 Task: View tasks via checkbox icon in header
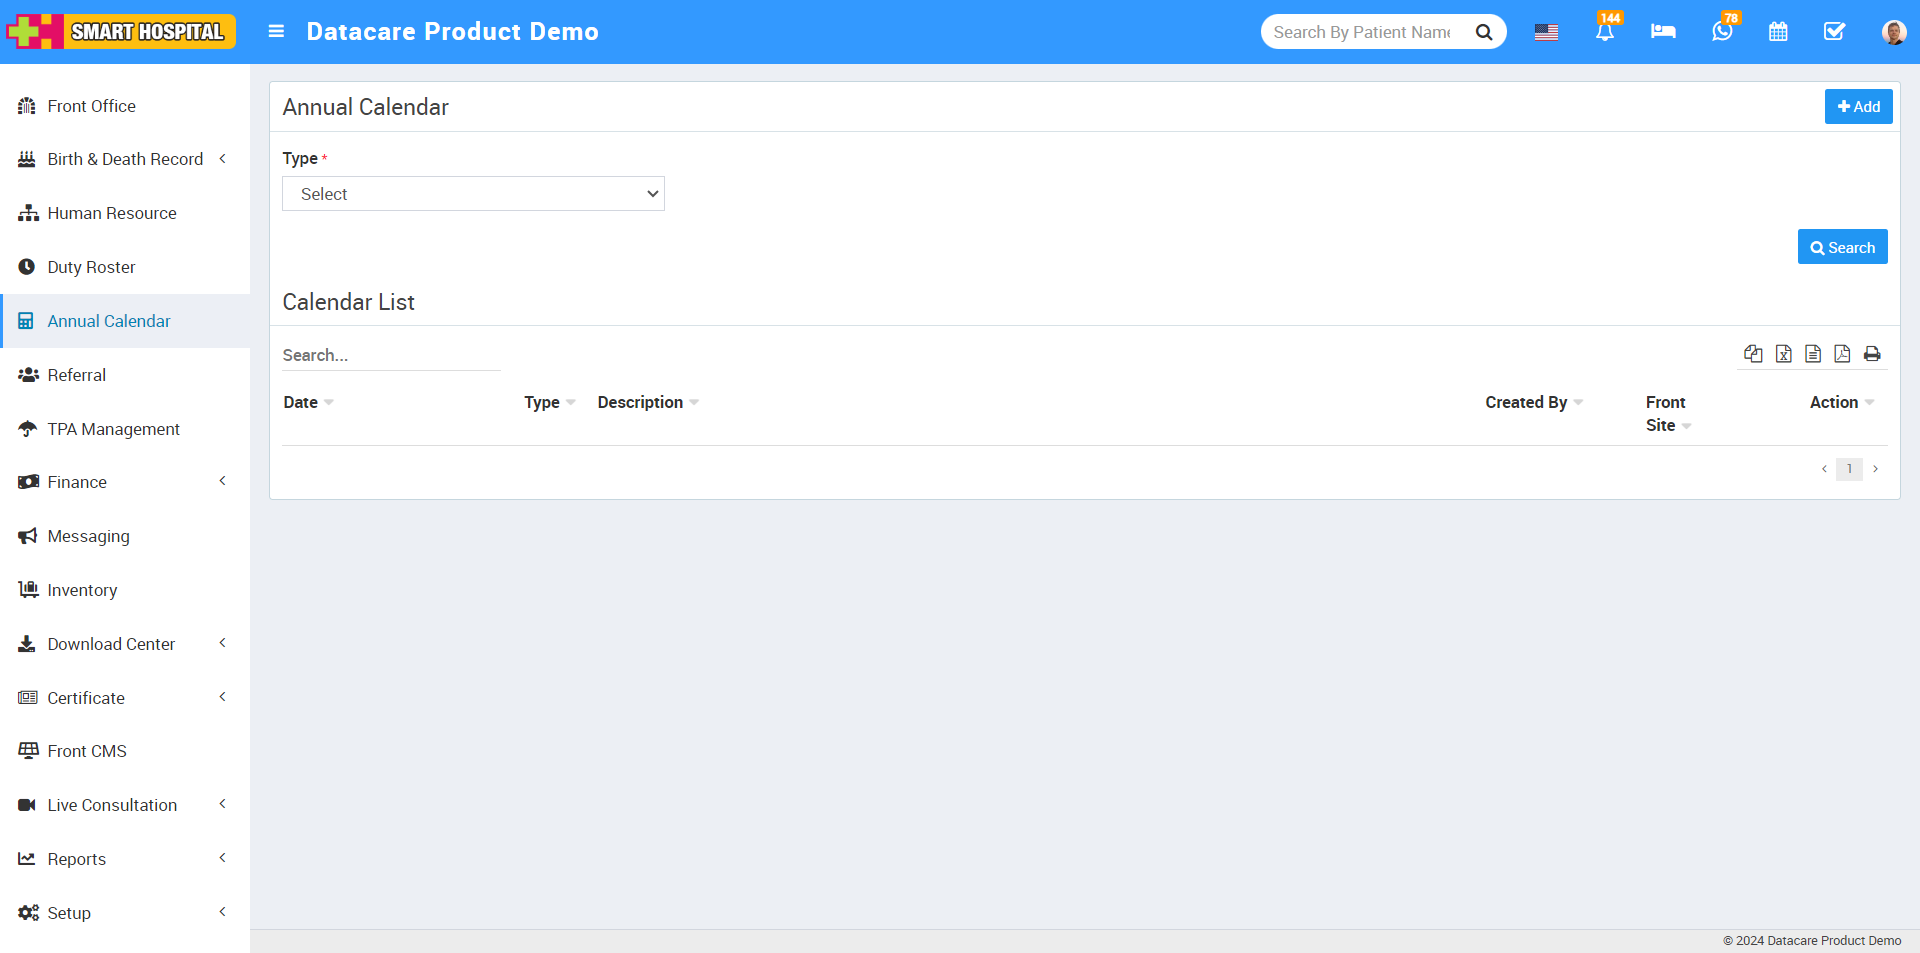(1834, 32)
